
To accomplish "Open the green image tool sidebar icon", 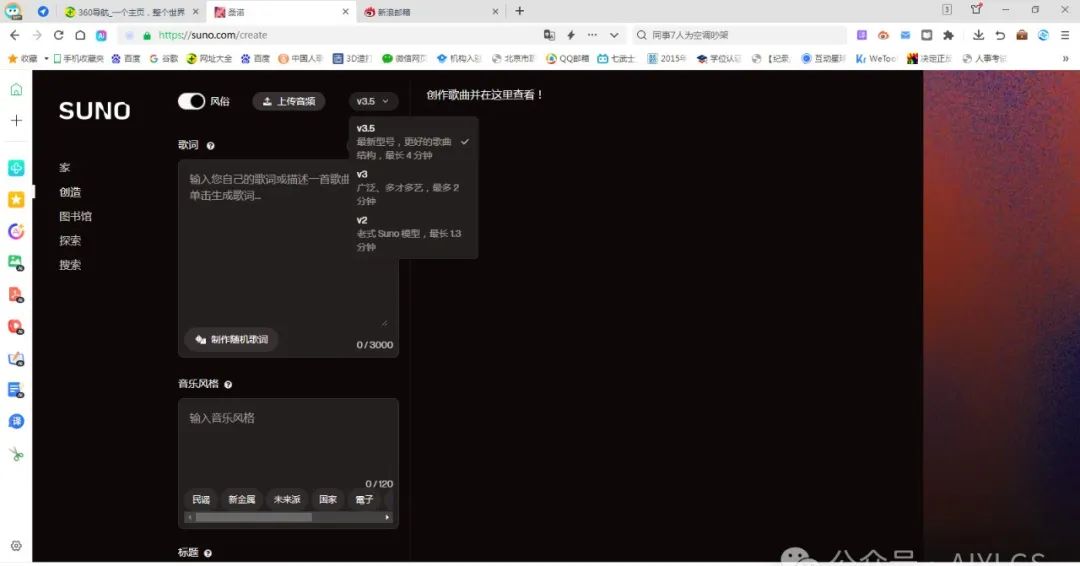I will pyautogui.click(x=16, y=262).
